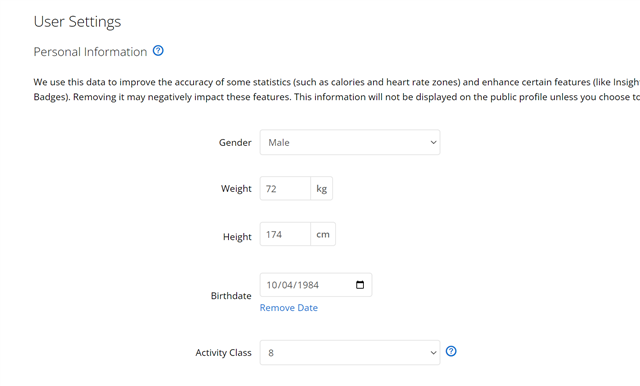
Task: Open the Birthdate calendar picker icon
Action: coord(360,285)
